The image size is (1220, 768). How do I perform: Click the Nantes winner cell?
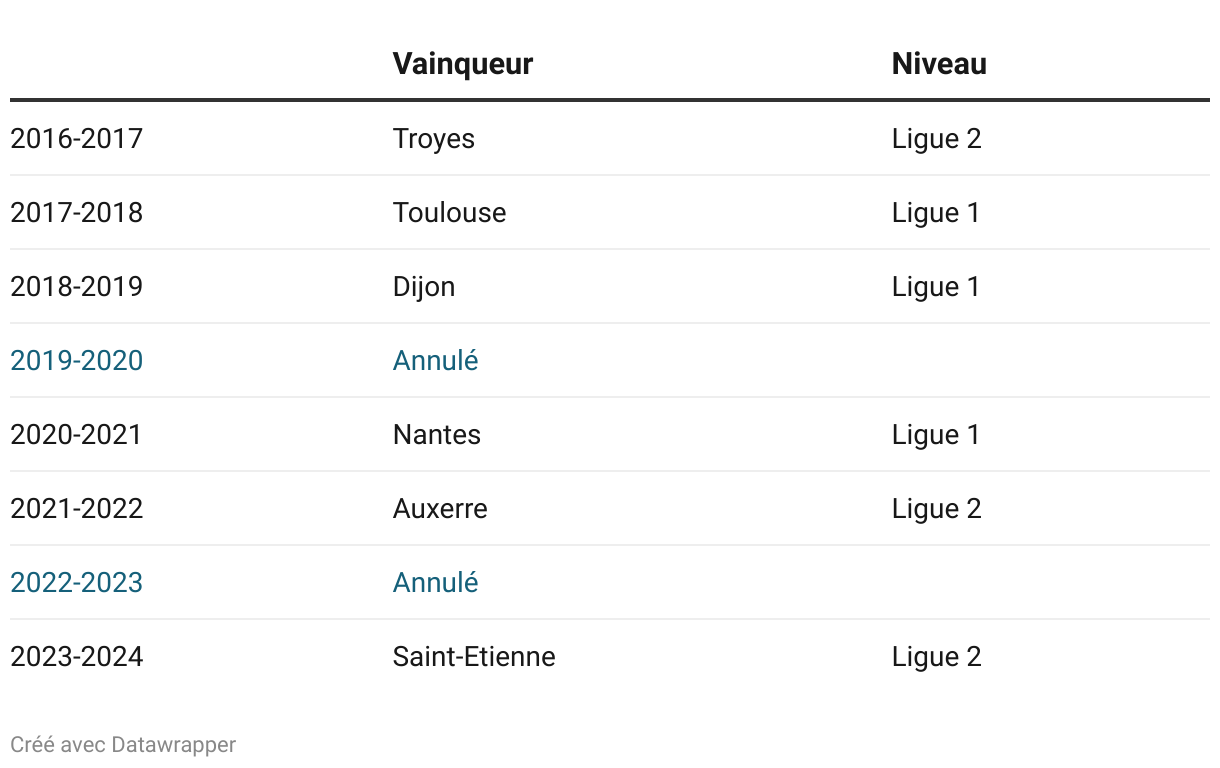coord(437,434)
